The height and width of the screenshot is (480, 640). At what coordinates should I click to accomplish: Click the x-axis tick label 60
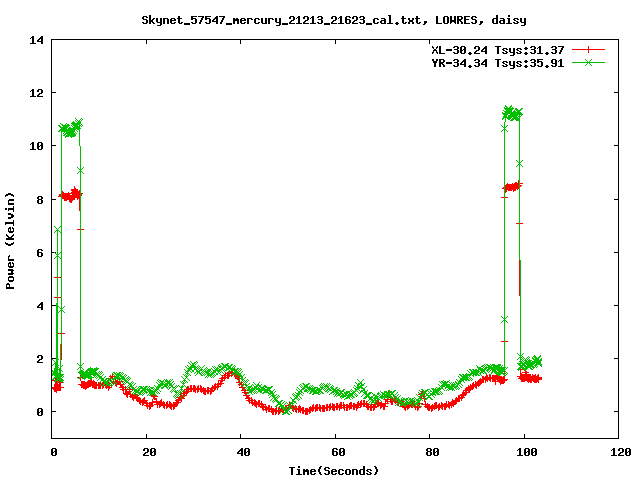[x=338, y=452]
